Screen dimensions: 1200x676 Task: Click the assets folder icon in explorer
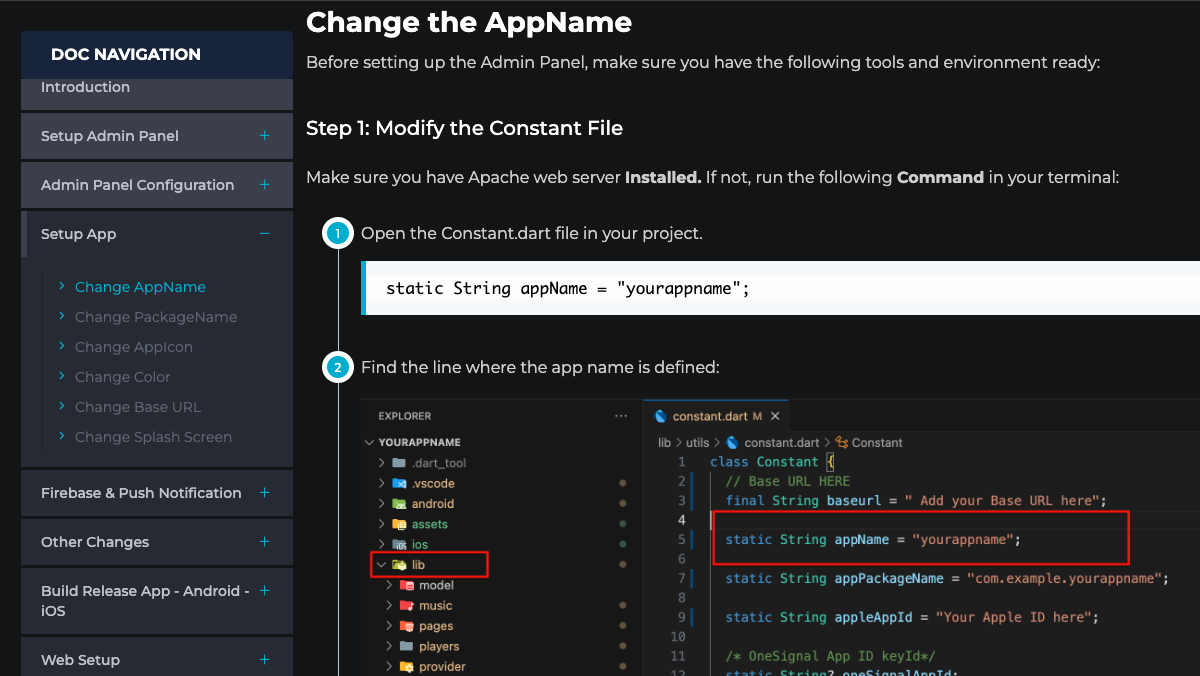point(399,524)
